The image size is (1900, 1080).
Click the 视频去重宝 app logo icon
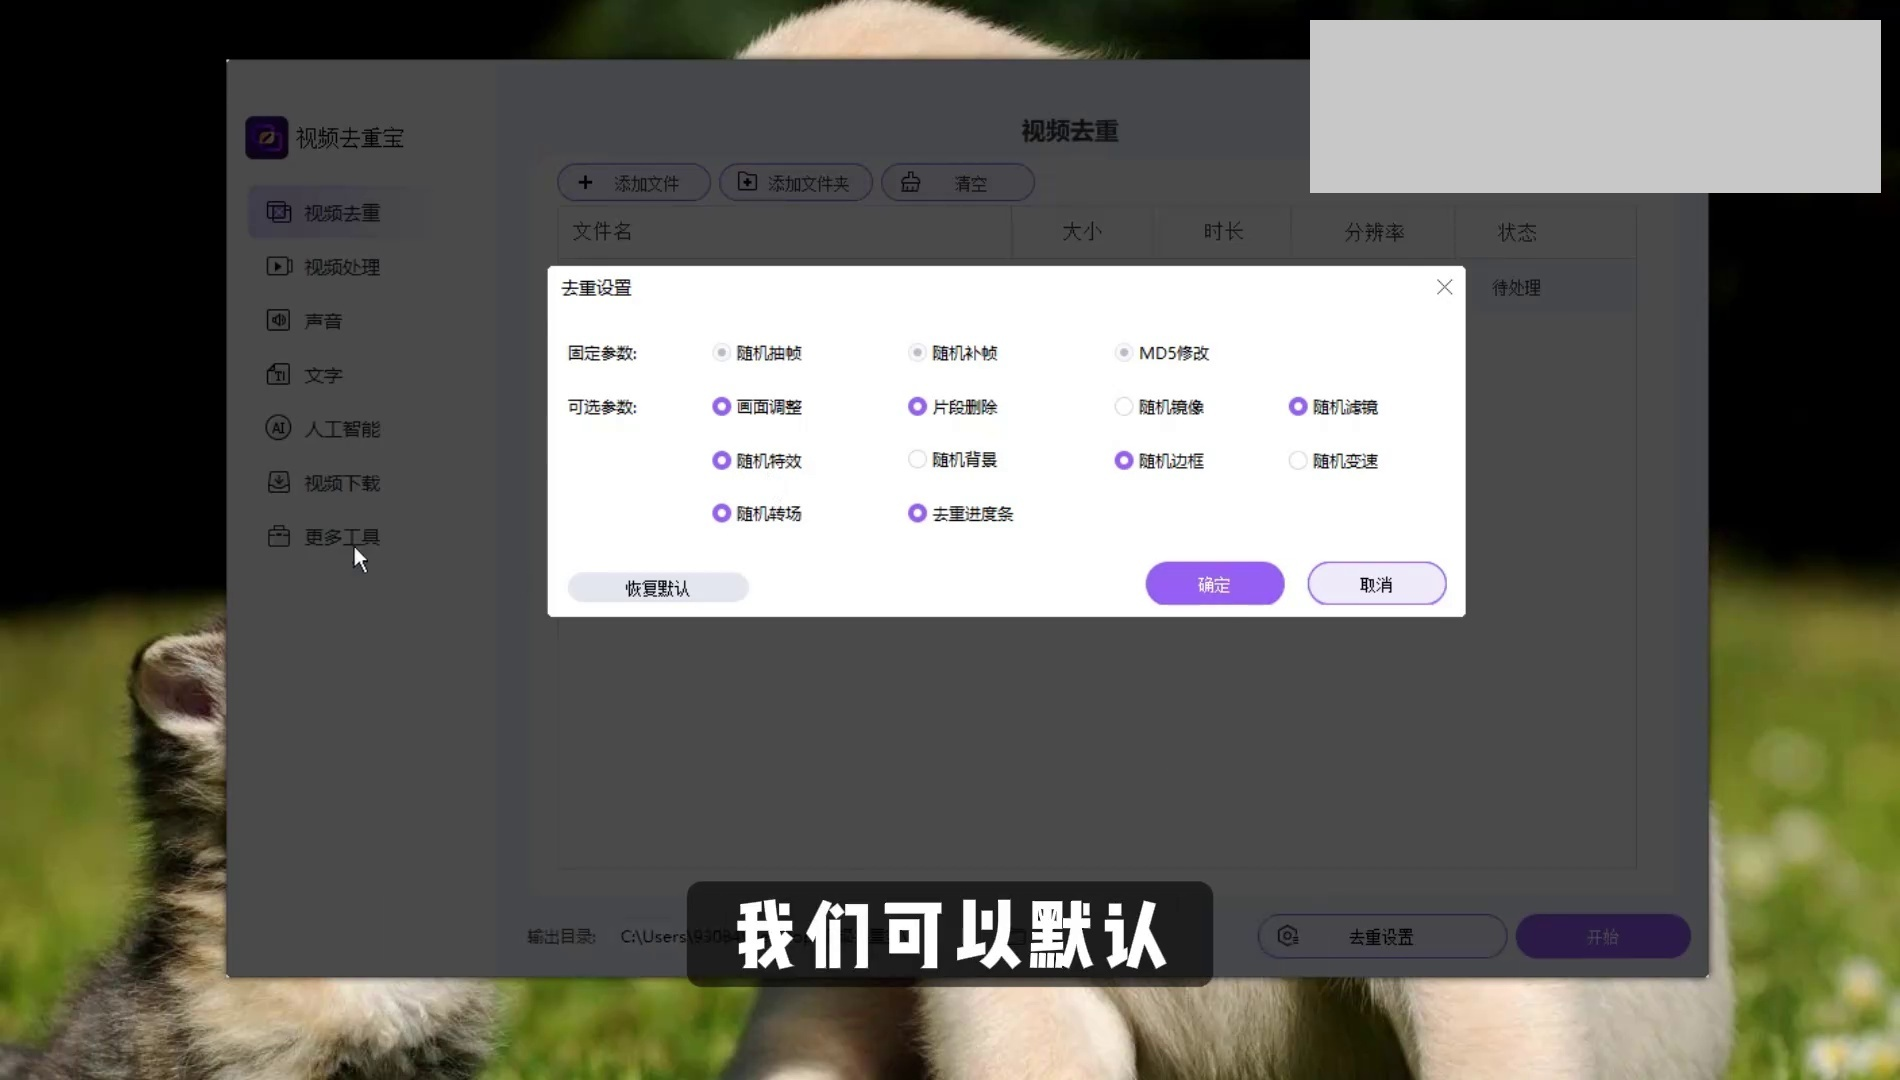point(266,138)
